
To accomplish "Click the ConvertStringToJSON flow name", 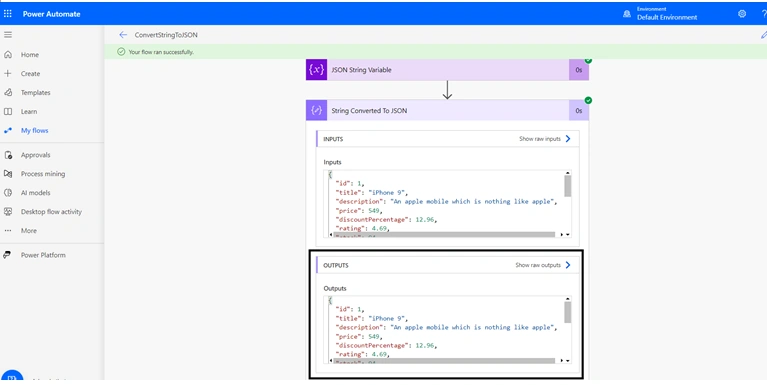I will (x=166, y=35).
